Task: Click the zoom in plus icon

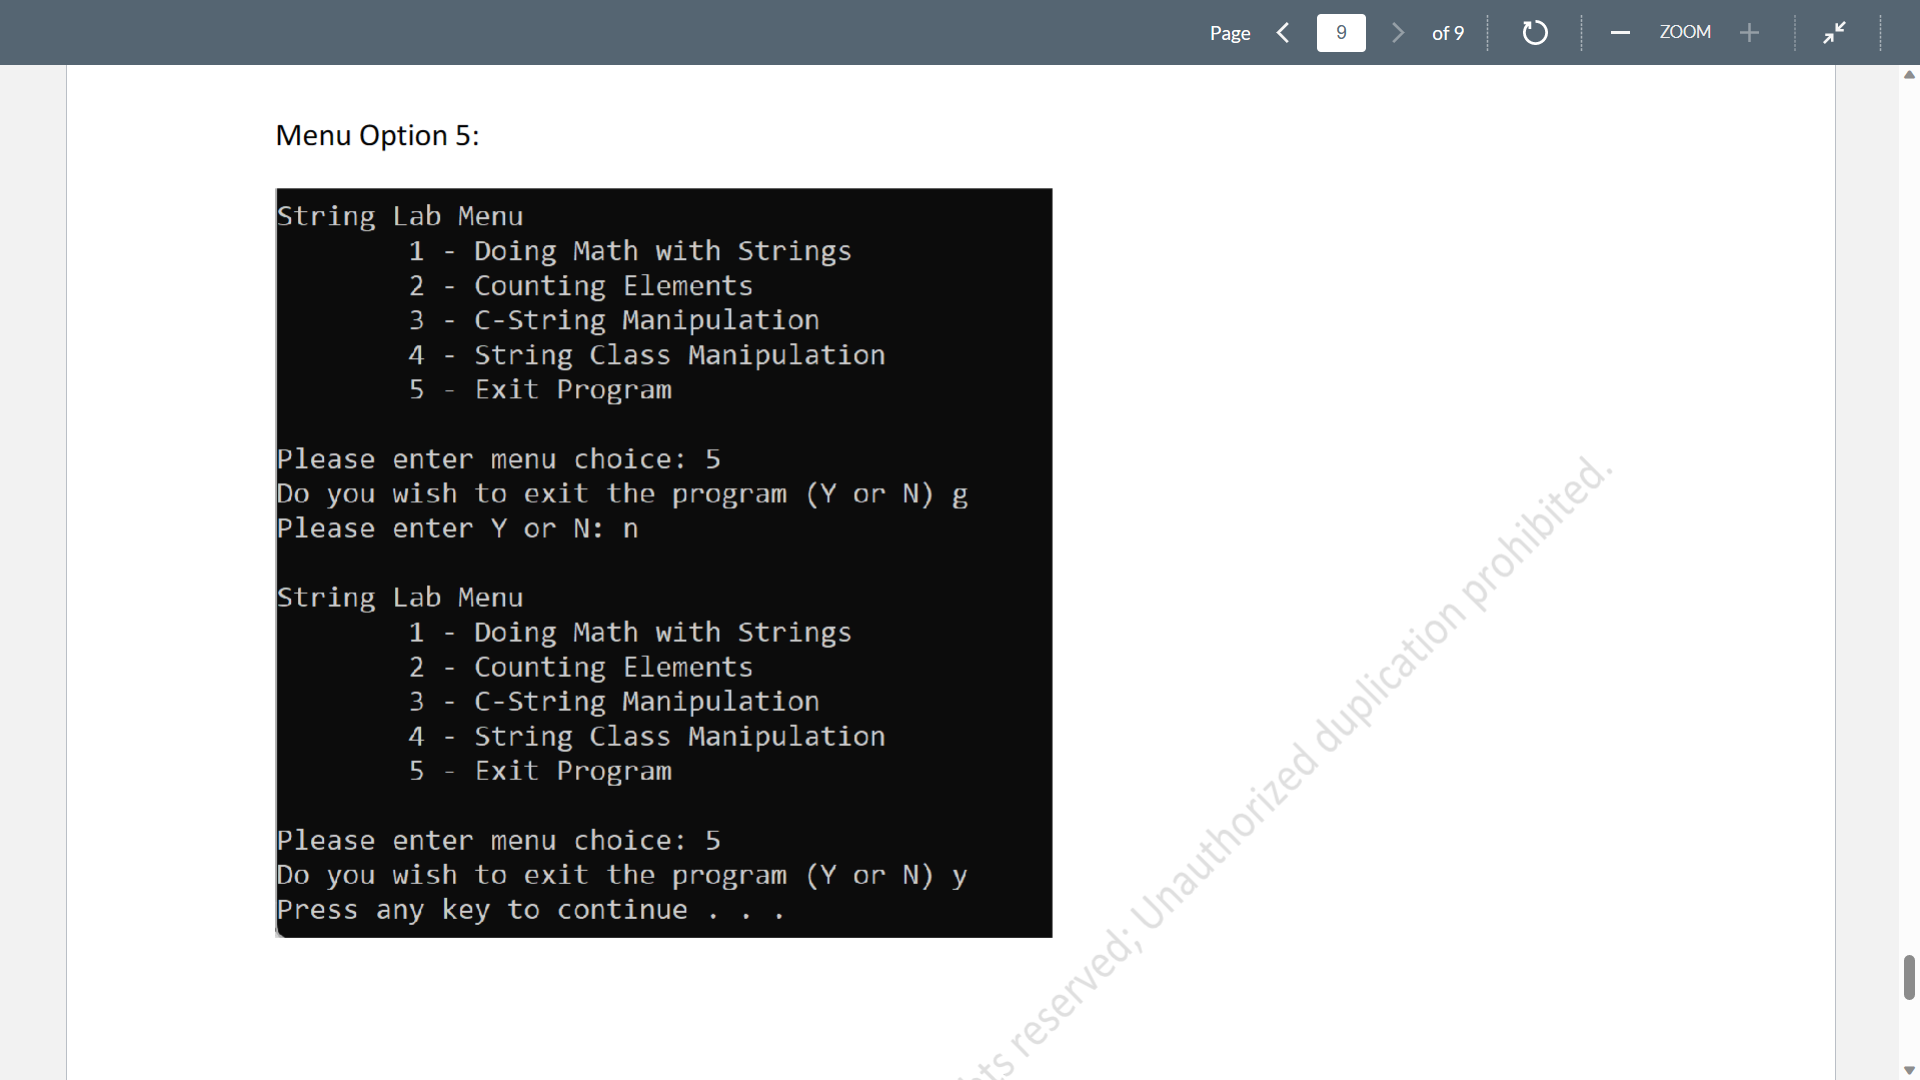Action: click(x=1749, y=32)
